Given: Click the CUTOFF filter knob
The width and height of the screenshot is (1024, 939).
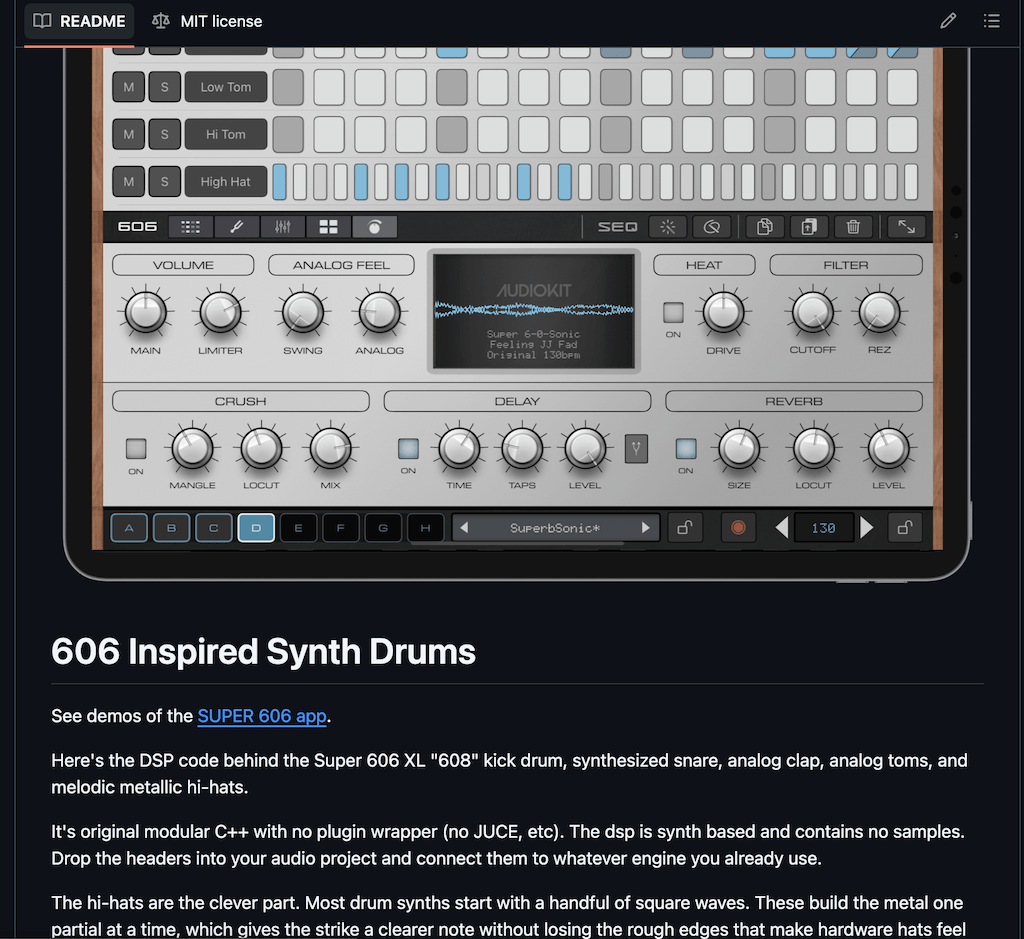Looking at the screenshot, I should 812,312.
